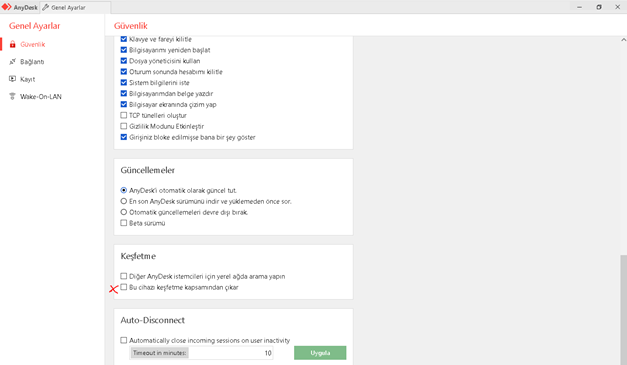
Task: Enable TCP tünelleri oluştur checkbox
Action: (x=124, y=115)
